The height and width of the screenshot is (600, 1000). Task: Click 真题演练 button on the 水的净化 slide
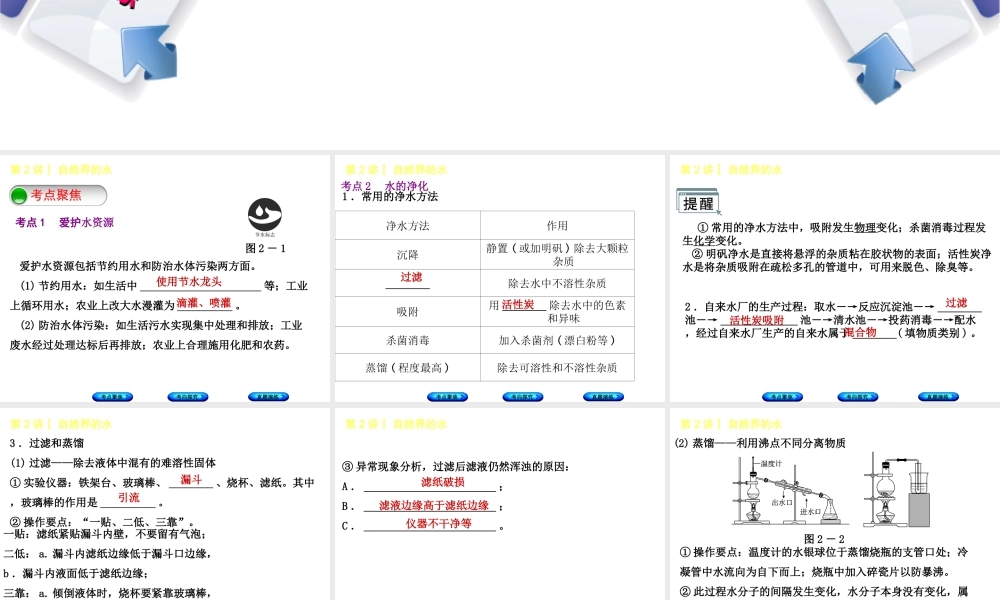tap(603, 397)
